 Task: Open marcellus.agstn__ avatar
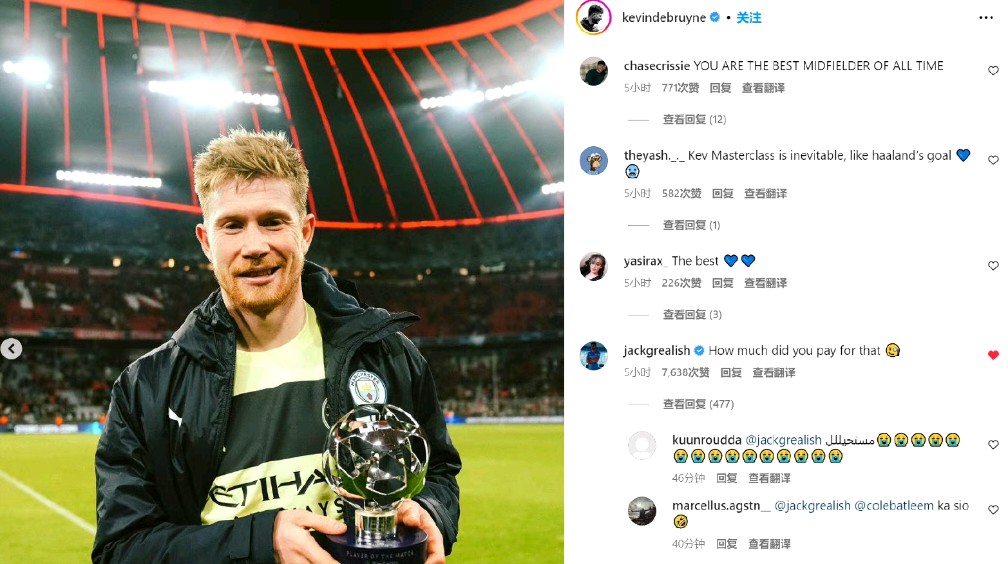pos(642,511)
